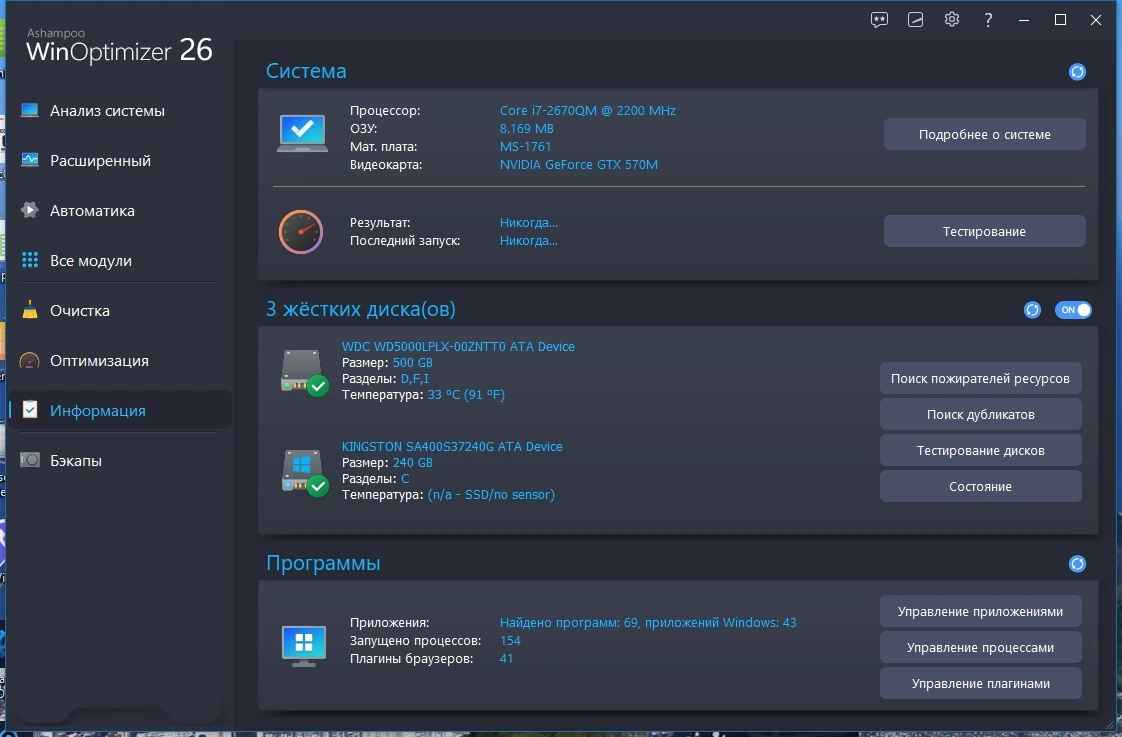This screenshot has width=1122, height=737.
Task: Click the Оптимизация gauge icon
Action: pos(29,361)
